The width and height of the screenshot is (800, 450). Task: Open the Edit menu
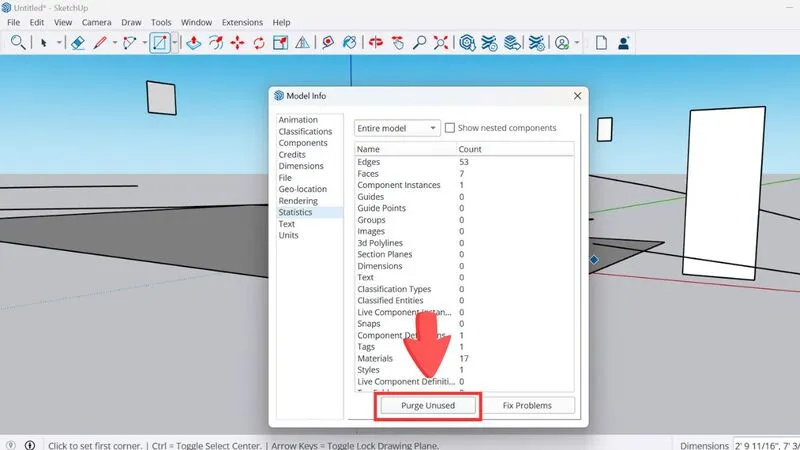point(37,22)
